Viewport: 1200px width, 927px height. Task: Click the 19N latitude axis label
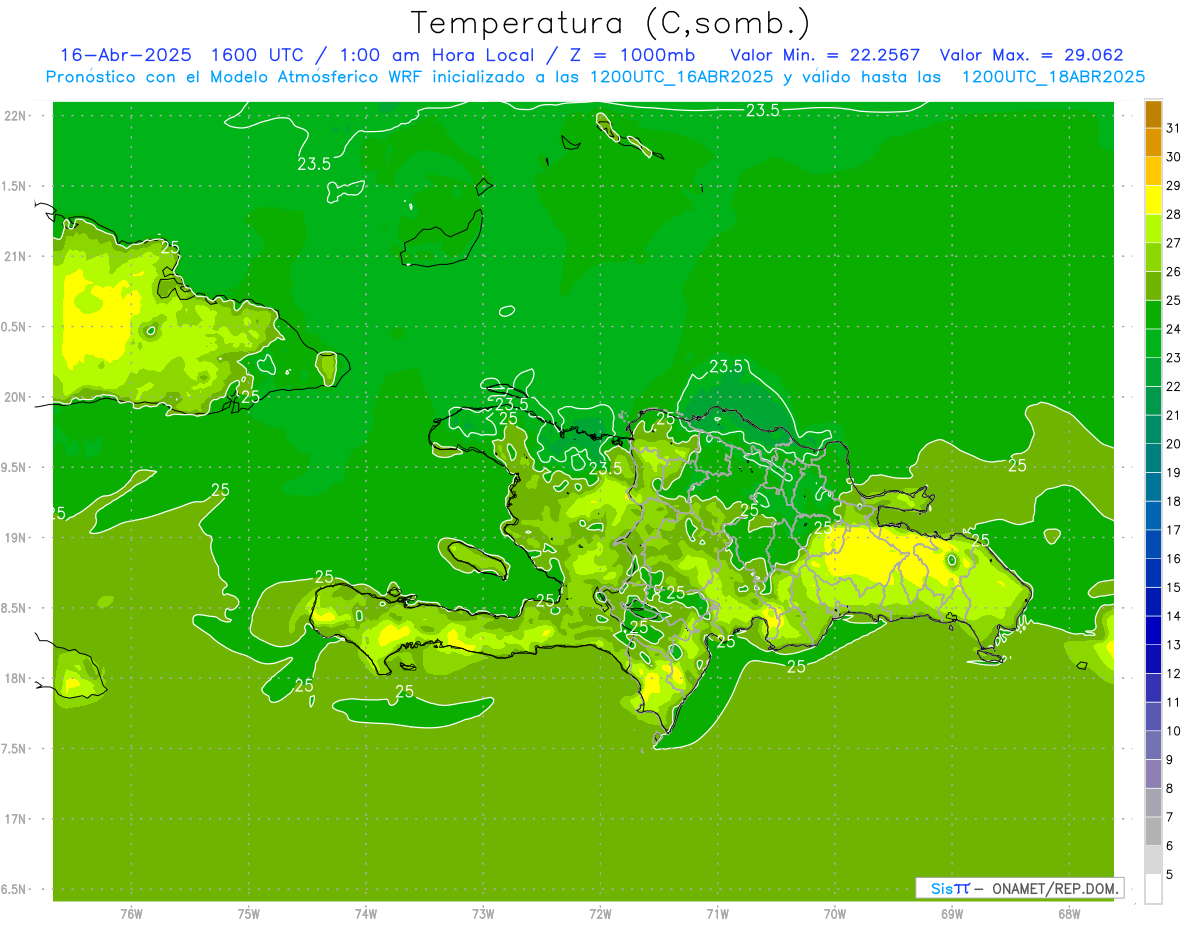(15, 538)
